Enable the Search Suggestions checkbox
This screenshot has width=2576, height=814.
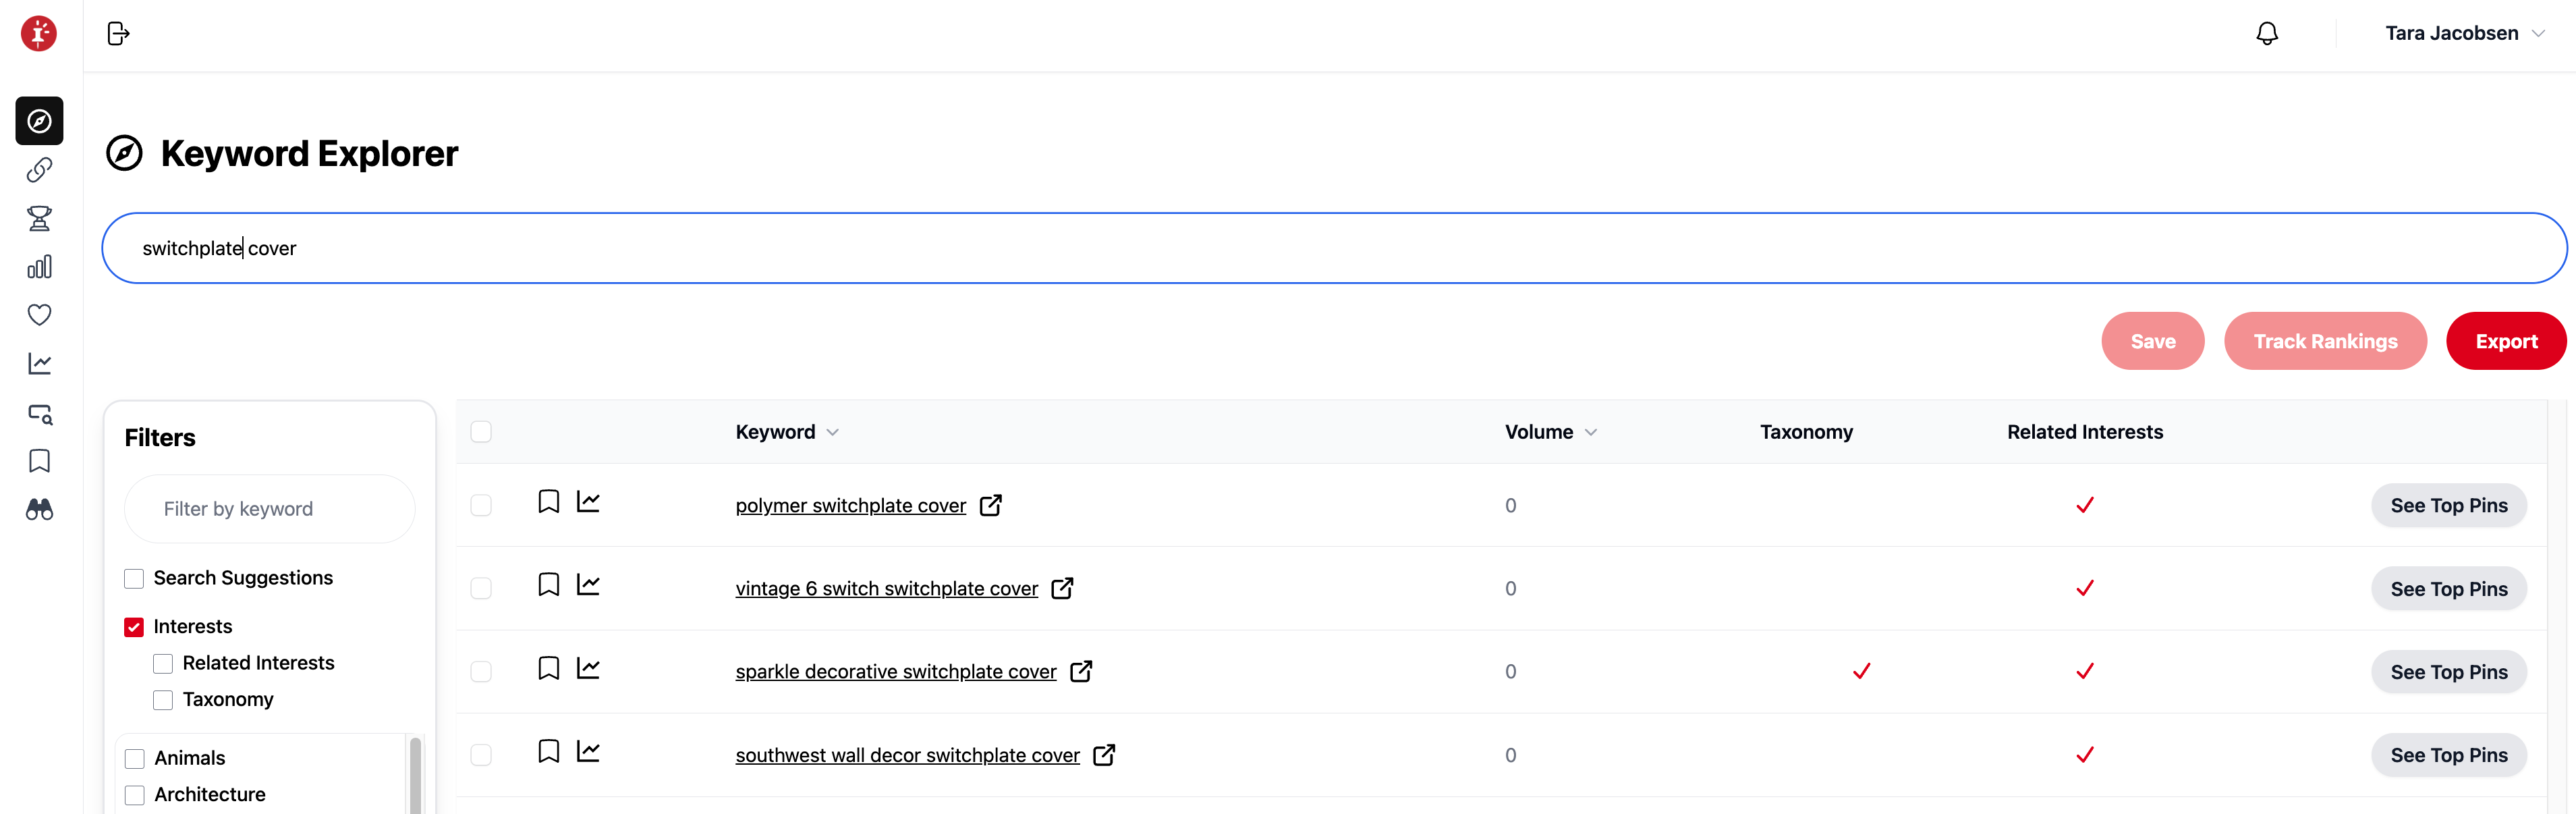(x=134, y=579)
